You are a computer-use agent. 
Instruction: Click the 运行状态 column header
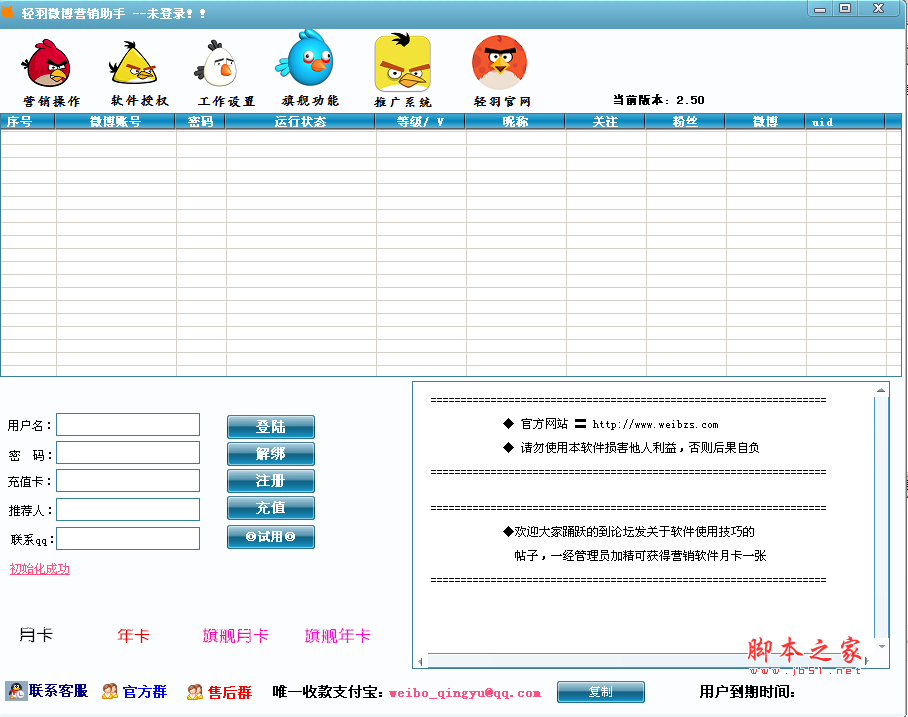[x=301, y=121]
